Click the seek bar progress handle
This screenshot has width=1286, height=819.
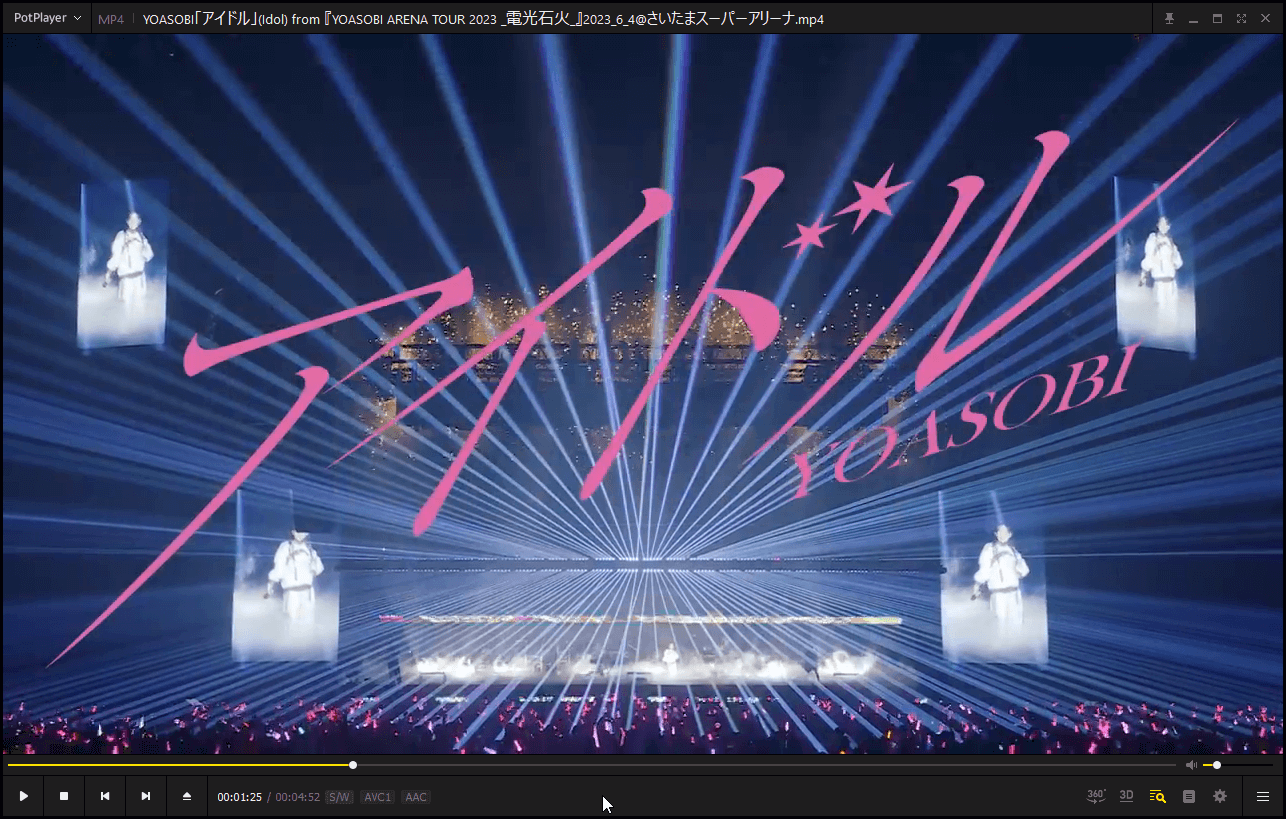click(353, 765)
